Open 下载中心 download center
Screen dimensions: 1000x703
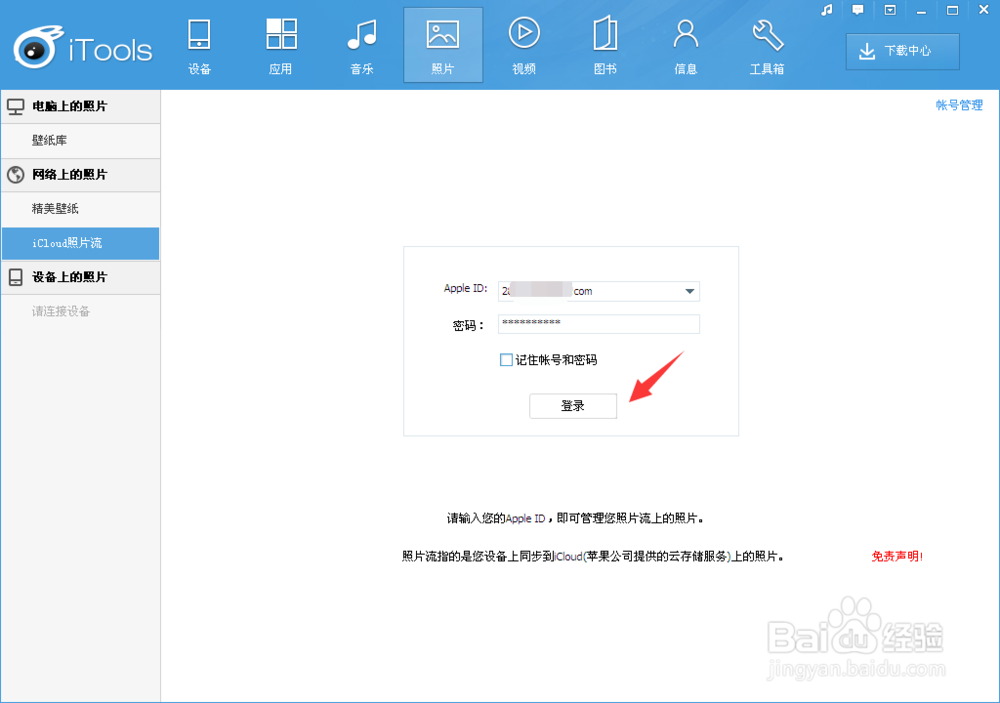click(x=902, y=51)
